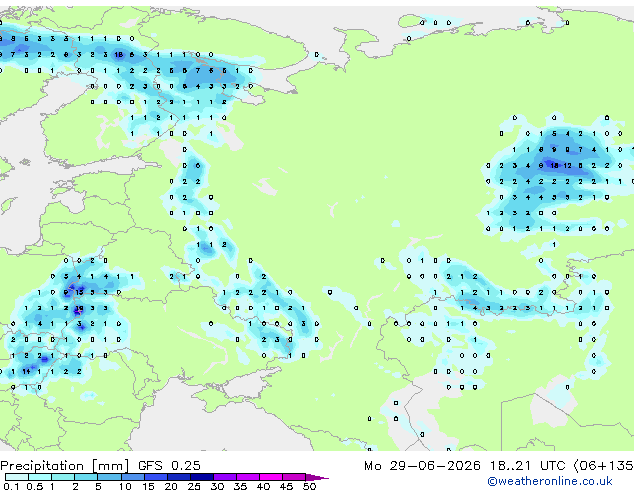Screen dimensions: 634x490
Task: Click the 40–45 mm magenta legend swatch
Action: click(x=271, y=477)
